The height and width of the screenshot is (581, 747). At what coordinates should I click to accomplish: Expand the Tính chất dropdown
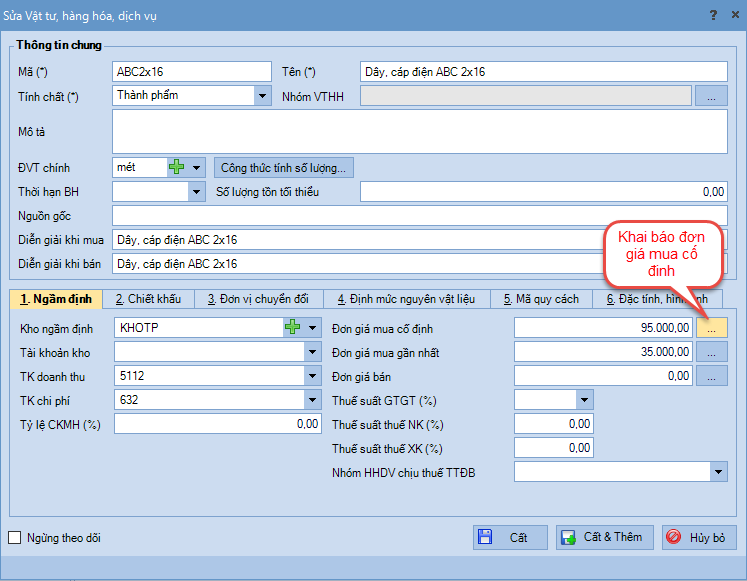point(262,96)
